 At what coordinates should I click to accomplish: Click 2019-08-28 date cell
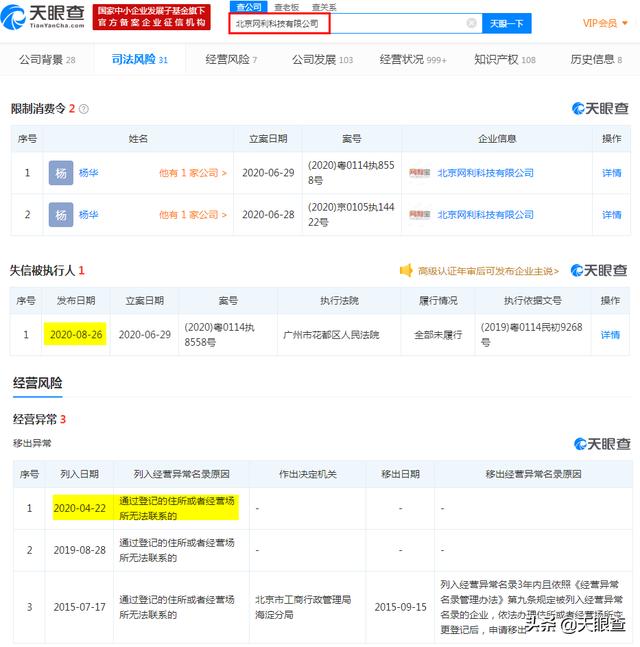pos(80,550)
